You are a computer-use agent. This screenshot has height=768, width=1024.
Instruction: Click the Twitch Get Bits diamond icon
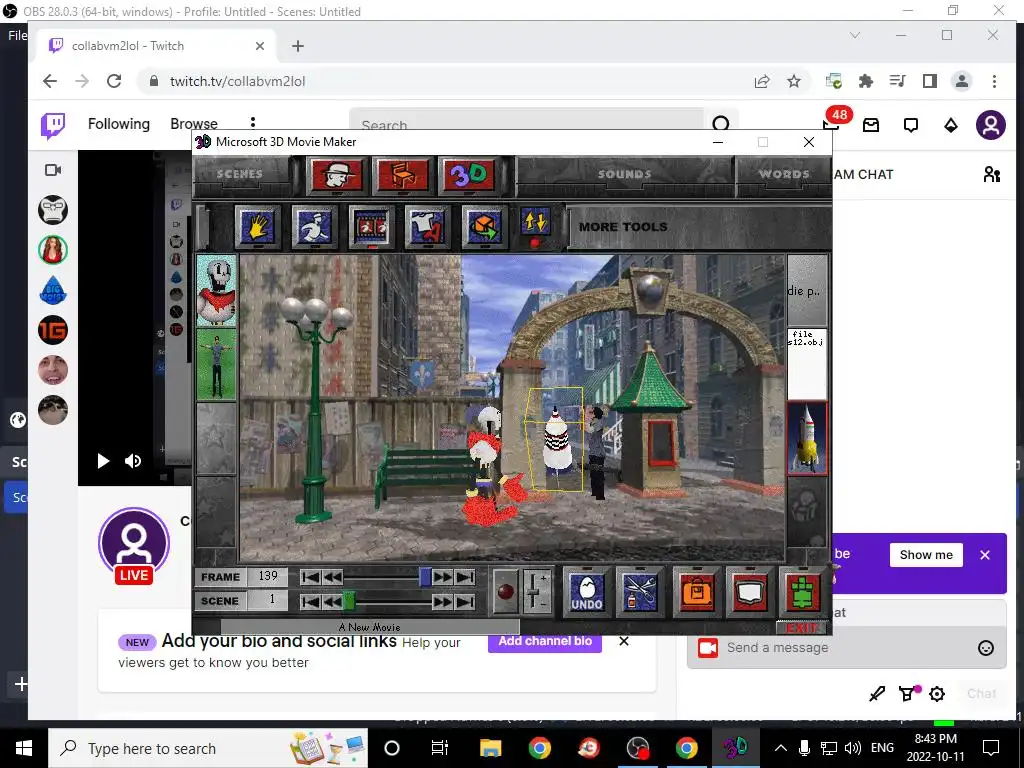pos(951,125)
